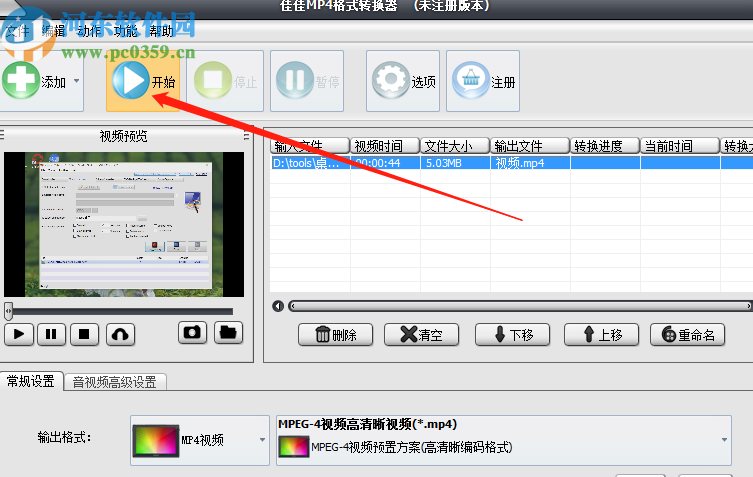The height and width of the screenshot is (477, 753).
Task: Click the 视频.mp4 output file cell
Action: [530, 163]
